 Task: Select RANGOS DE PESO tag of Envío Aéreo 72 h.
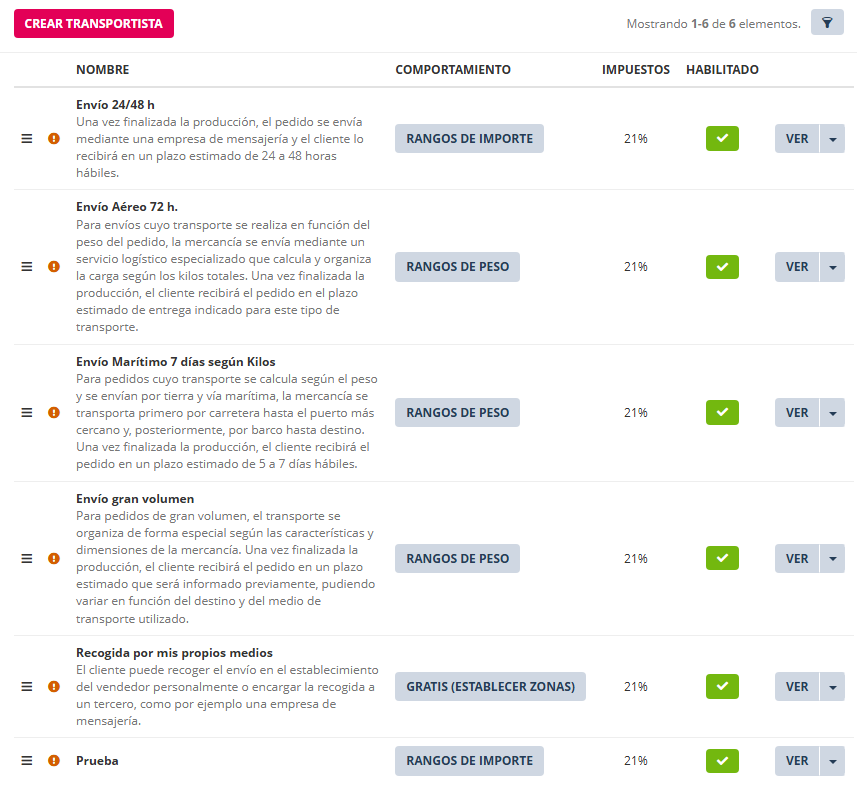(457, 267)
